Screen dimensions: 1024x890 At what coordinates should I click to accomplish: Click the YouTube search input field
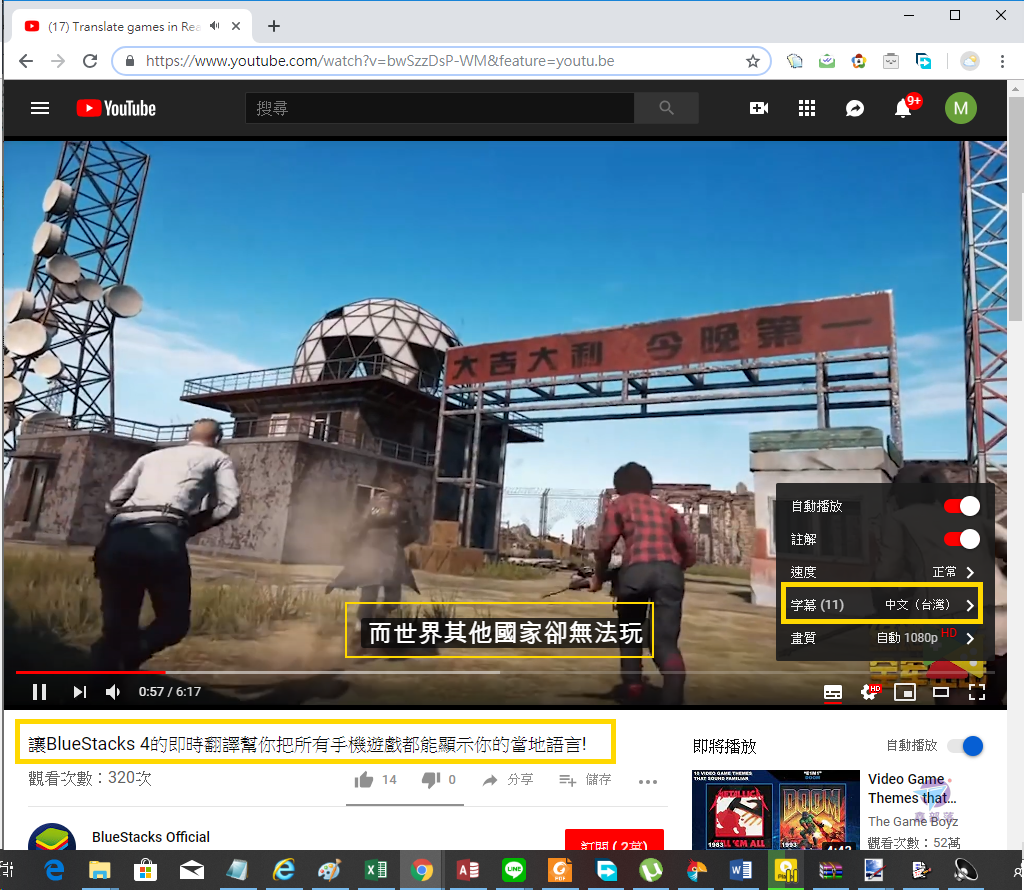pyautogui.click(x=440, y=108)
